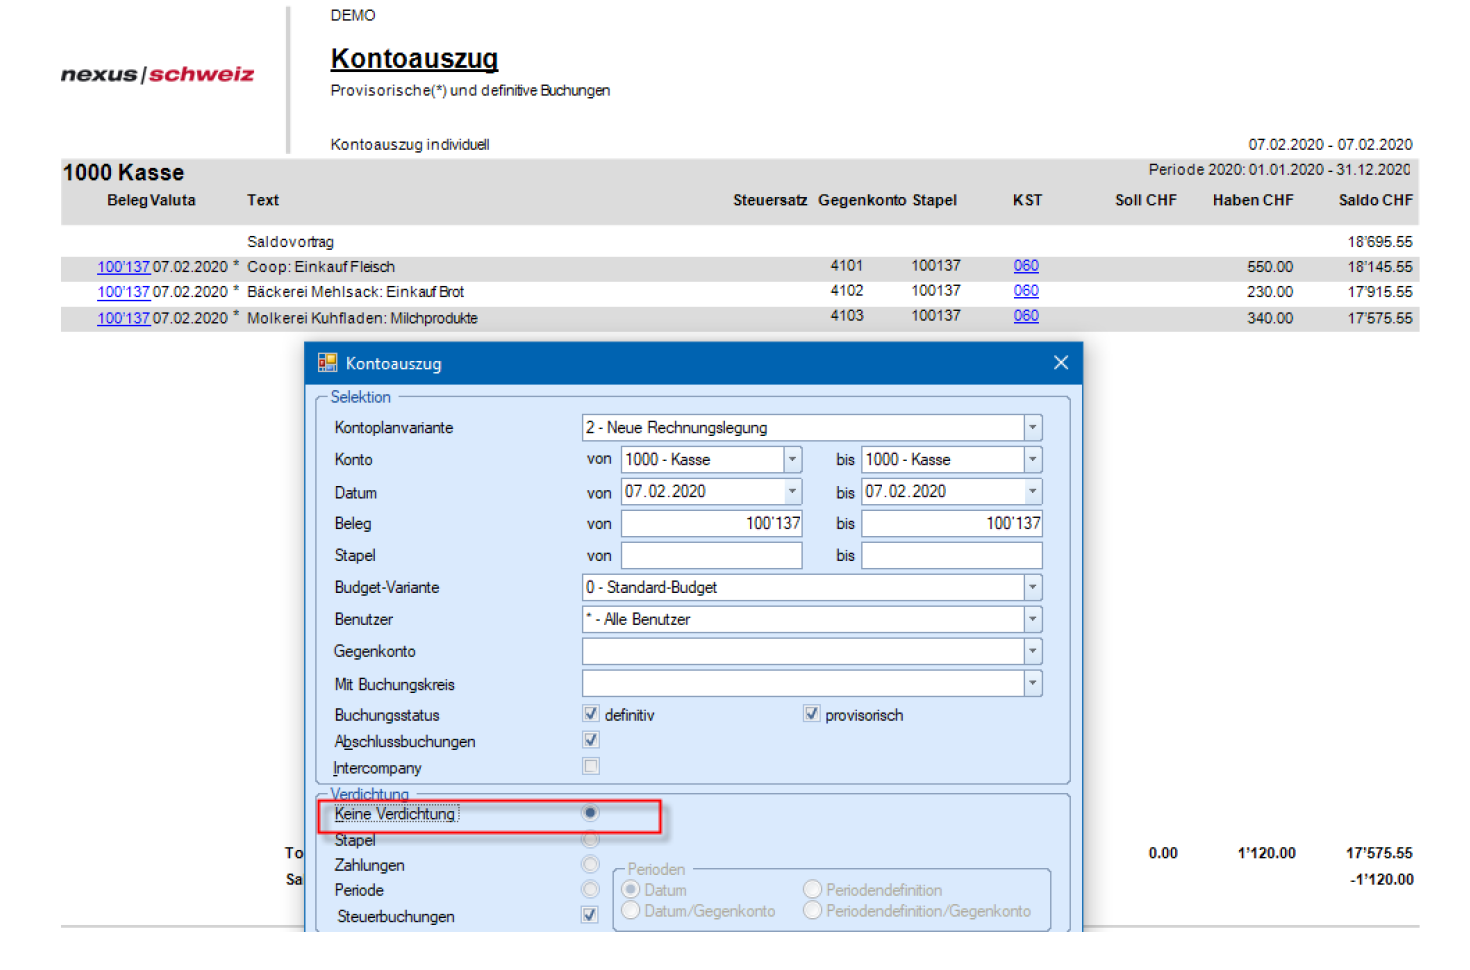Click the Beleg von input field

(x=711, y=524)
